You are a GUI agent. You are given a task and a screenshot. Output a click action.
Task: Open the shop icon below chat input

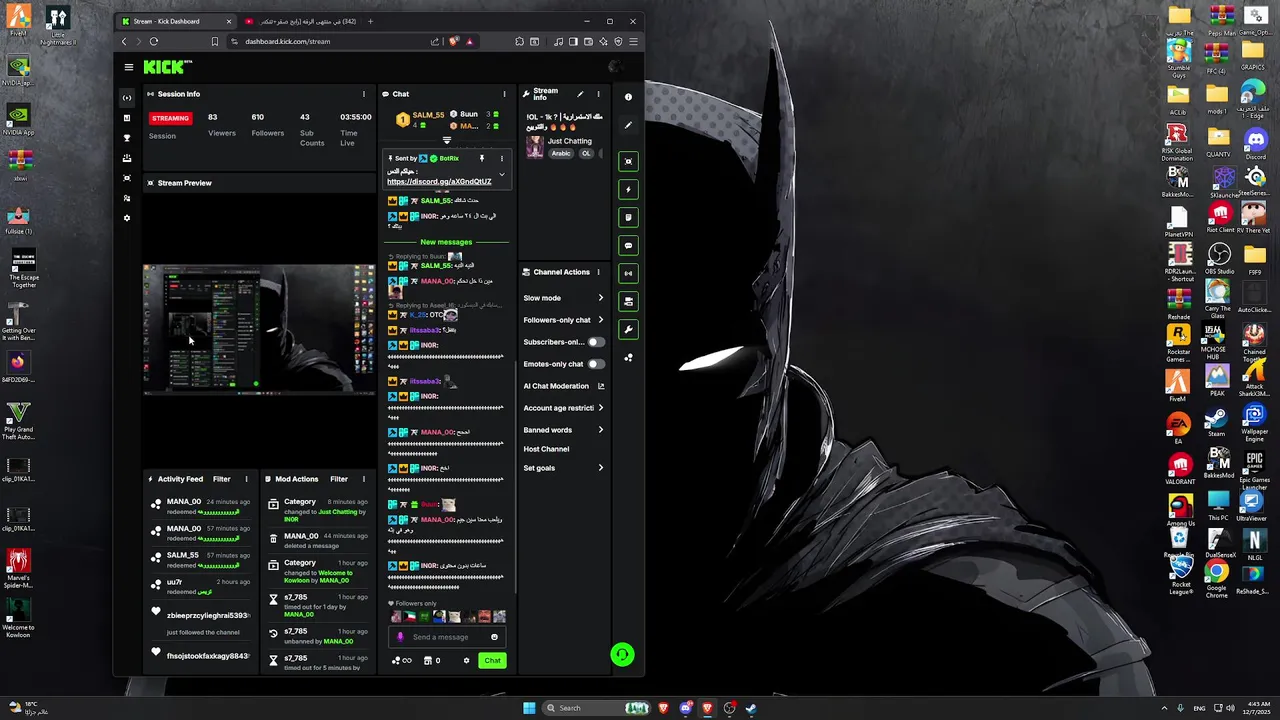tap(432, 661)
